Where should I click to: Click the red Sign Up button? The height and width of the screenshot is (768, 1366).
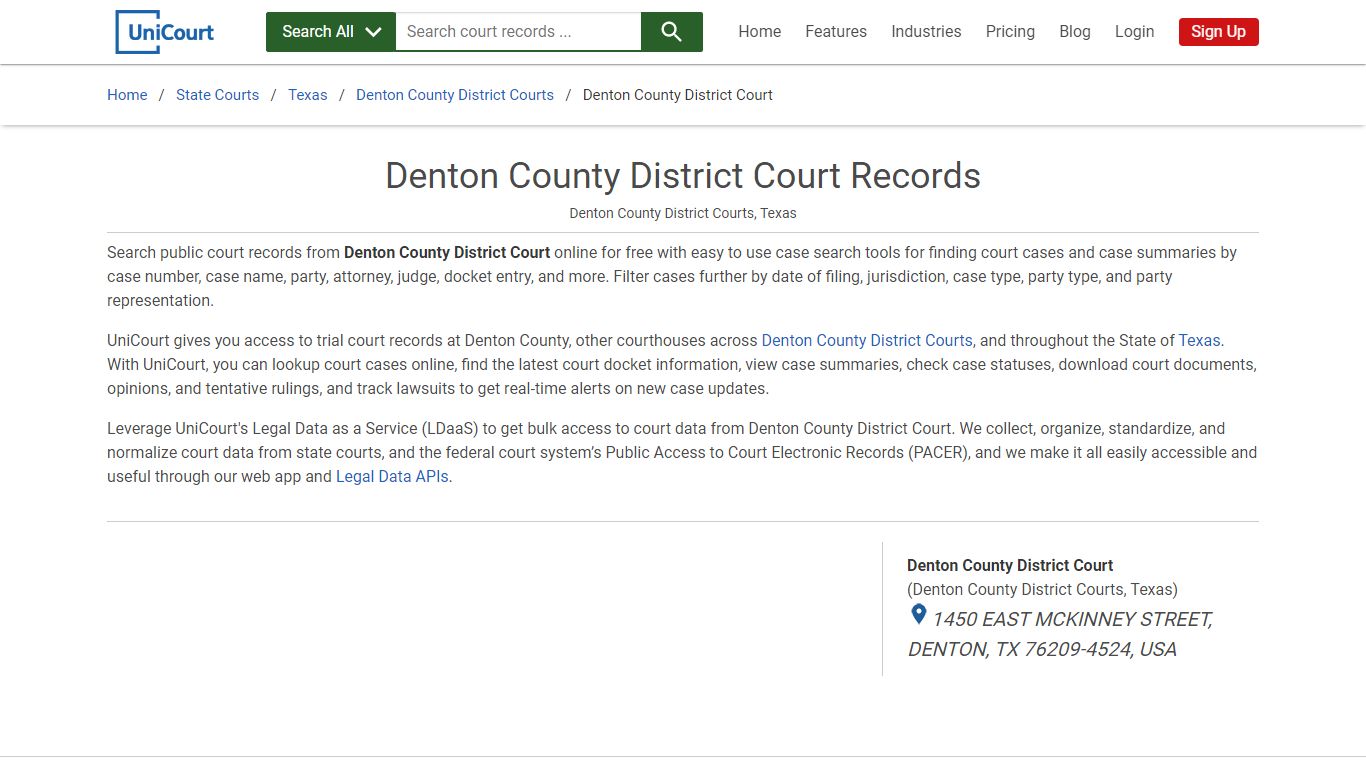coord(1218,32)
